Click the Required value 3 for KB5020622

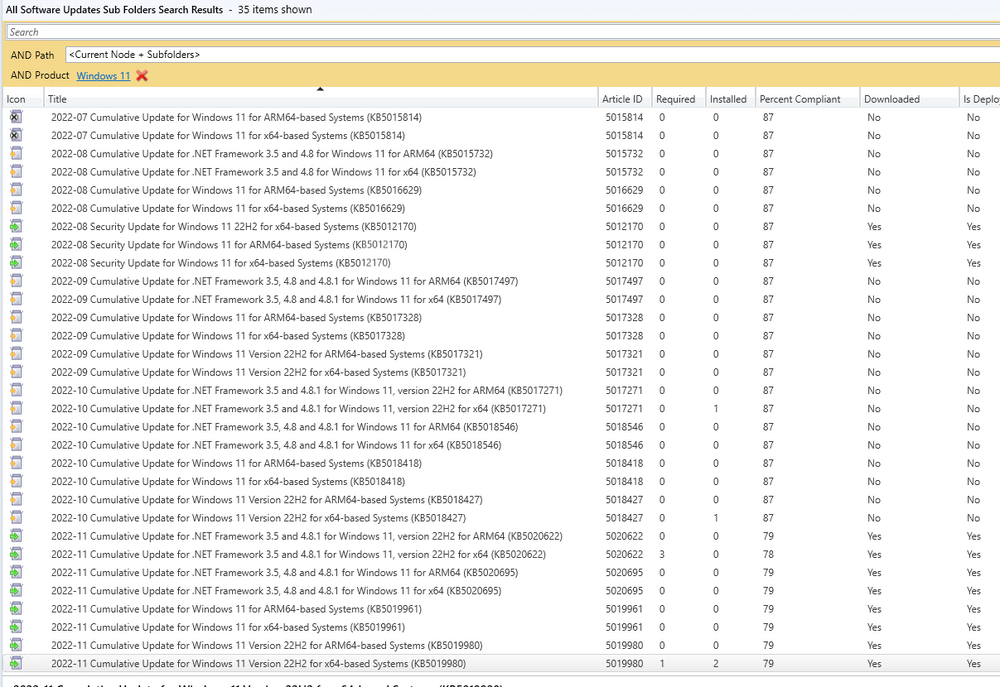click(662, 554)
